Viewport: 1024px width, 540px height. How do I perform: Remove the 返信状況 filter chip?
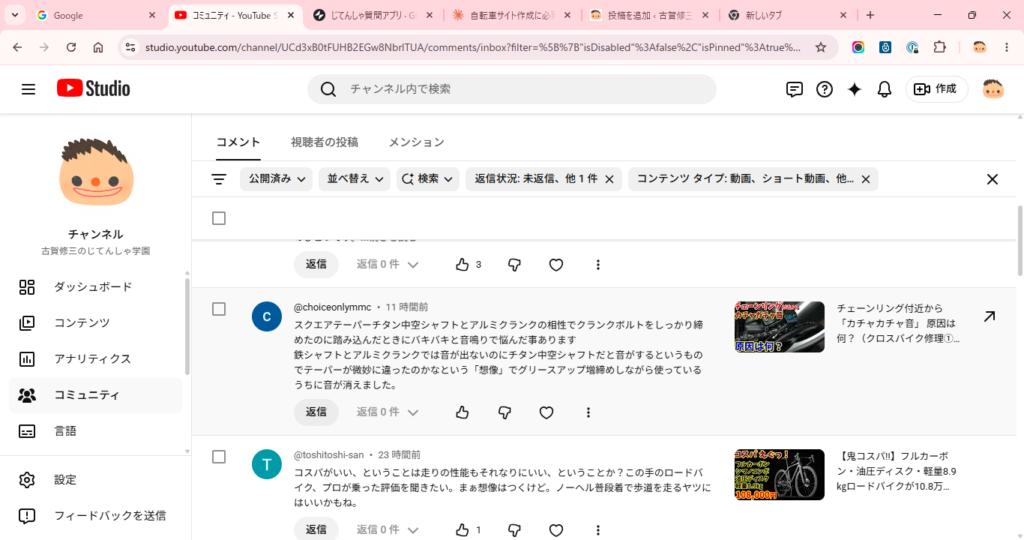[x=609, y=179]
